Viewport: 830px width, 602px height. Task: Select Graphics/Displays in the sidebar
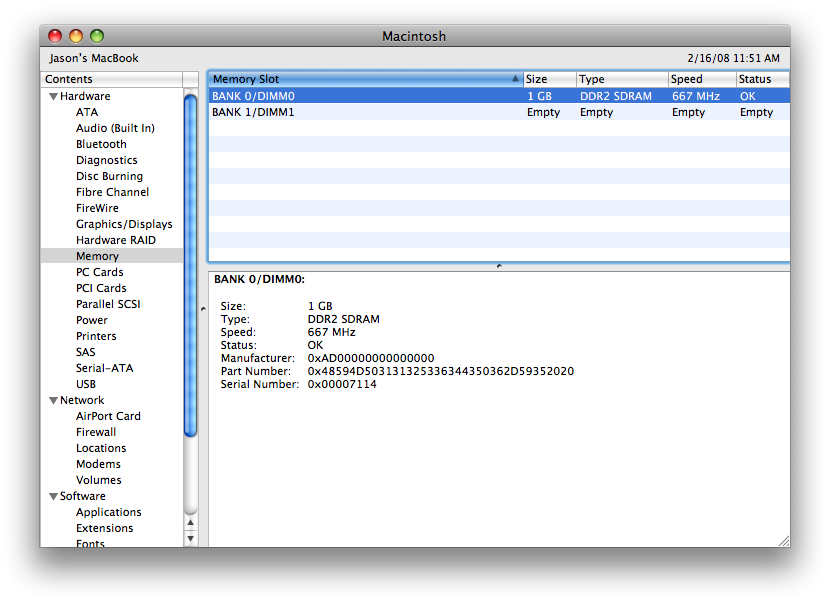pos(124,224)
